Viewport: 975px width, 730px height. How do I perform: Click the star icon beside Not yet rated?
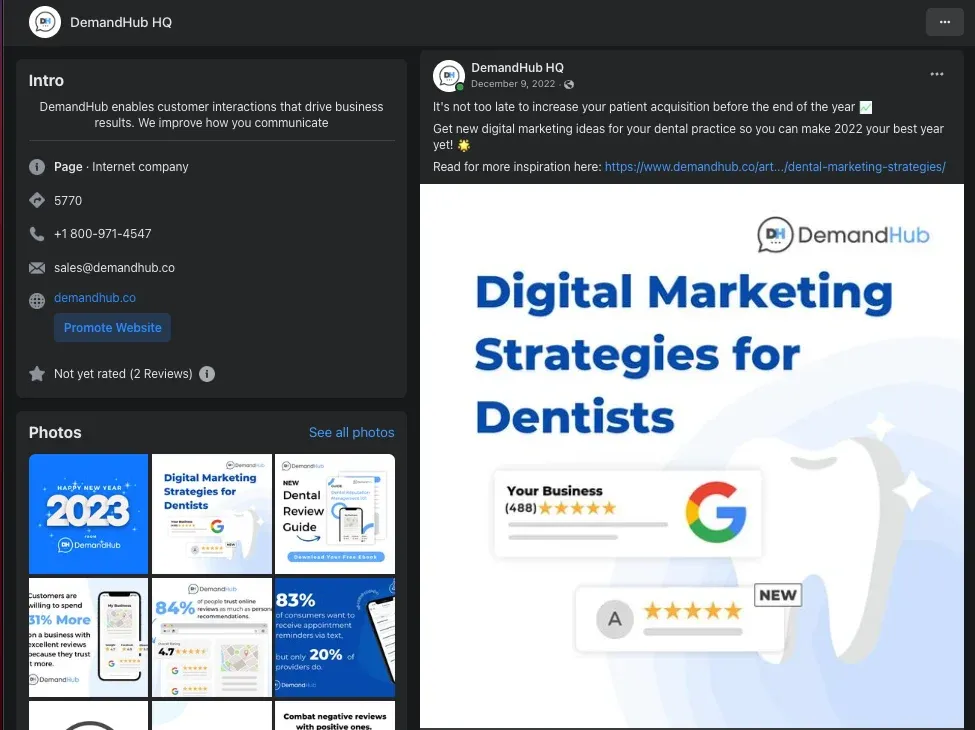pyautogui.click(x=37, y=374)
